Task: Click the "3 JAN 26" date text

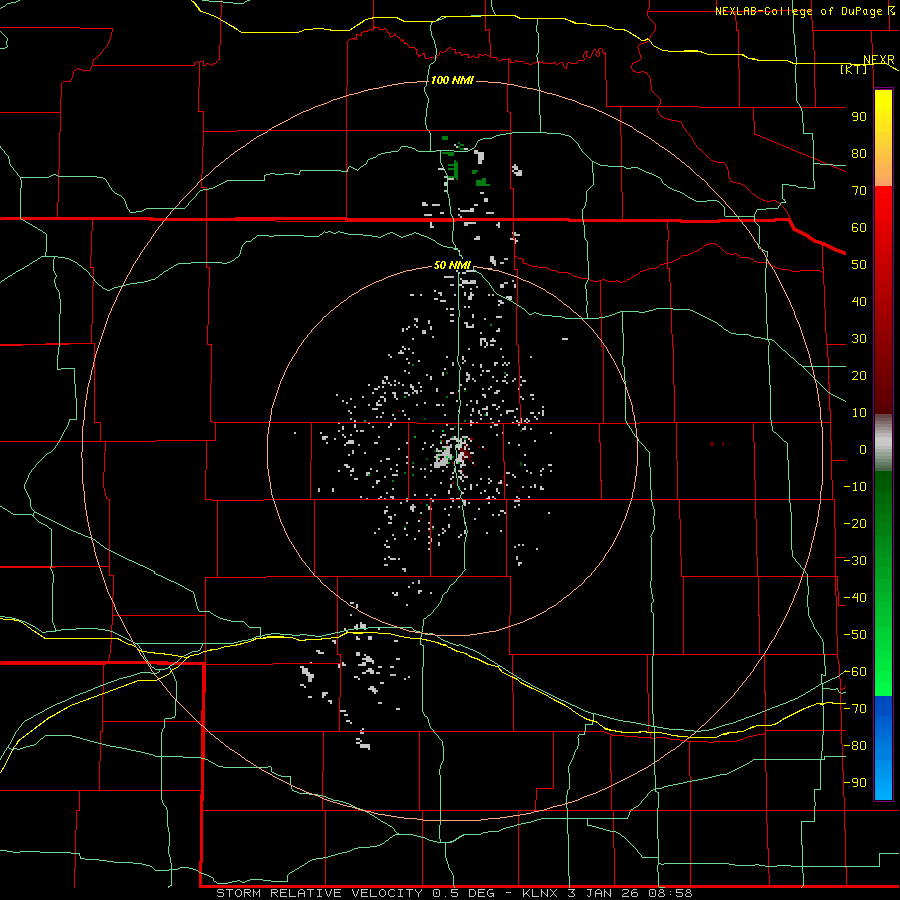Action: (x=603, y=893)
